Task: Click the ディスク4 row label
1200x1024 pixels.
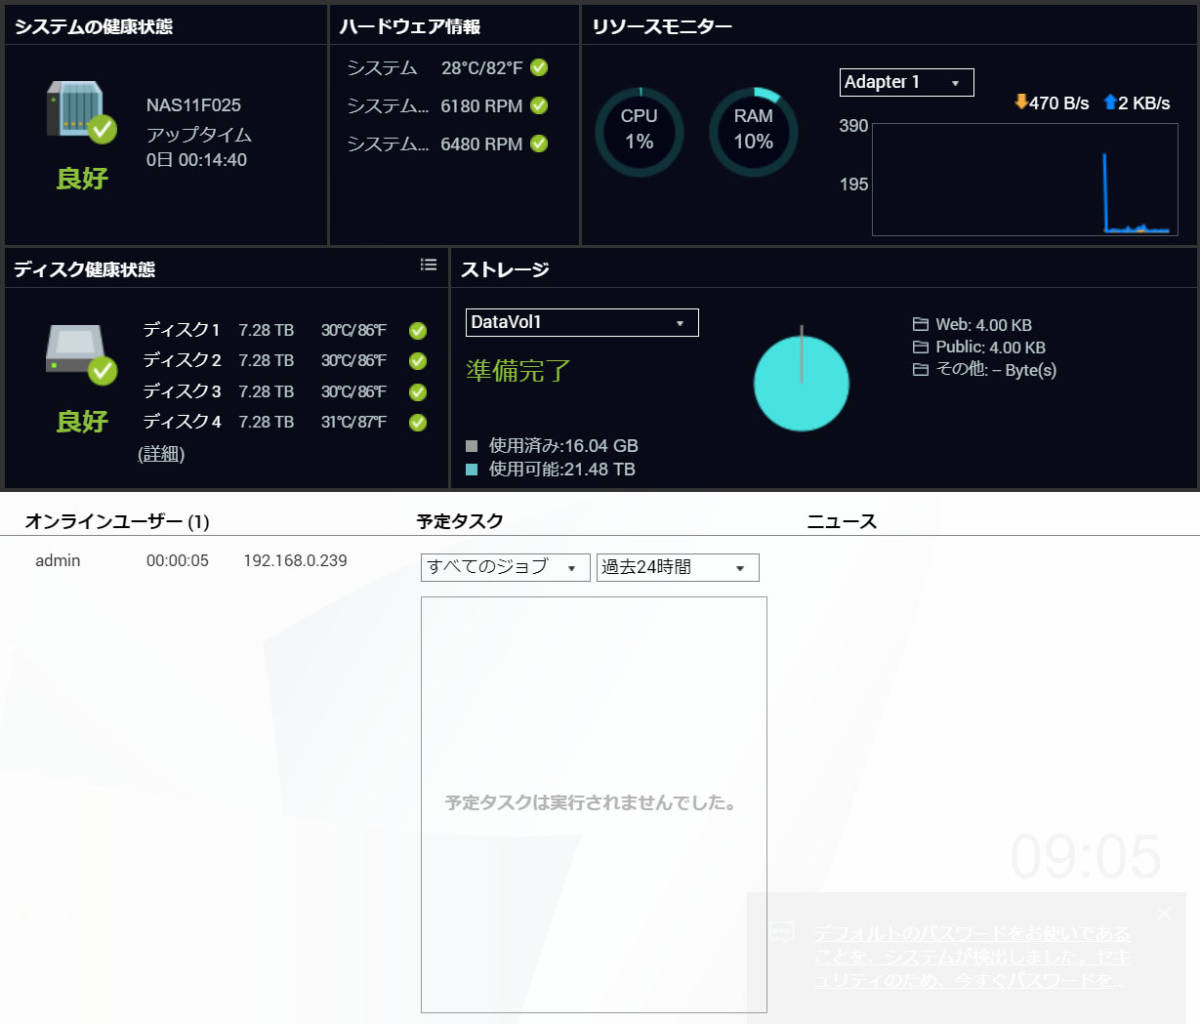Action: click(182, 422)
